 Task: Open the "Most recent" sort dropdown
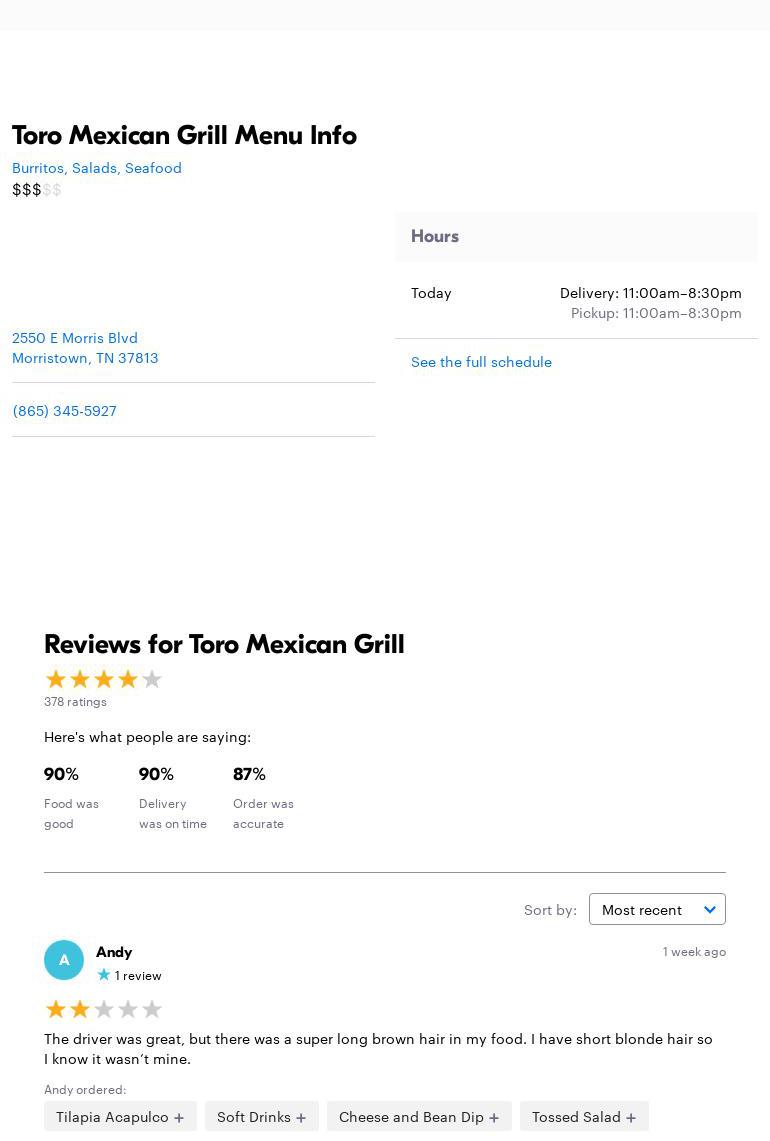coord(657,909)
